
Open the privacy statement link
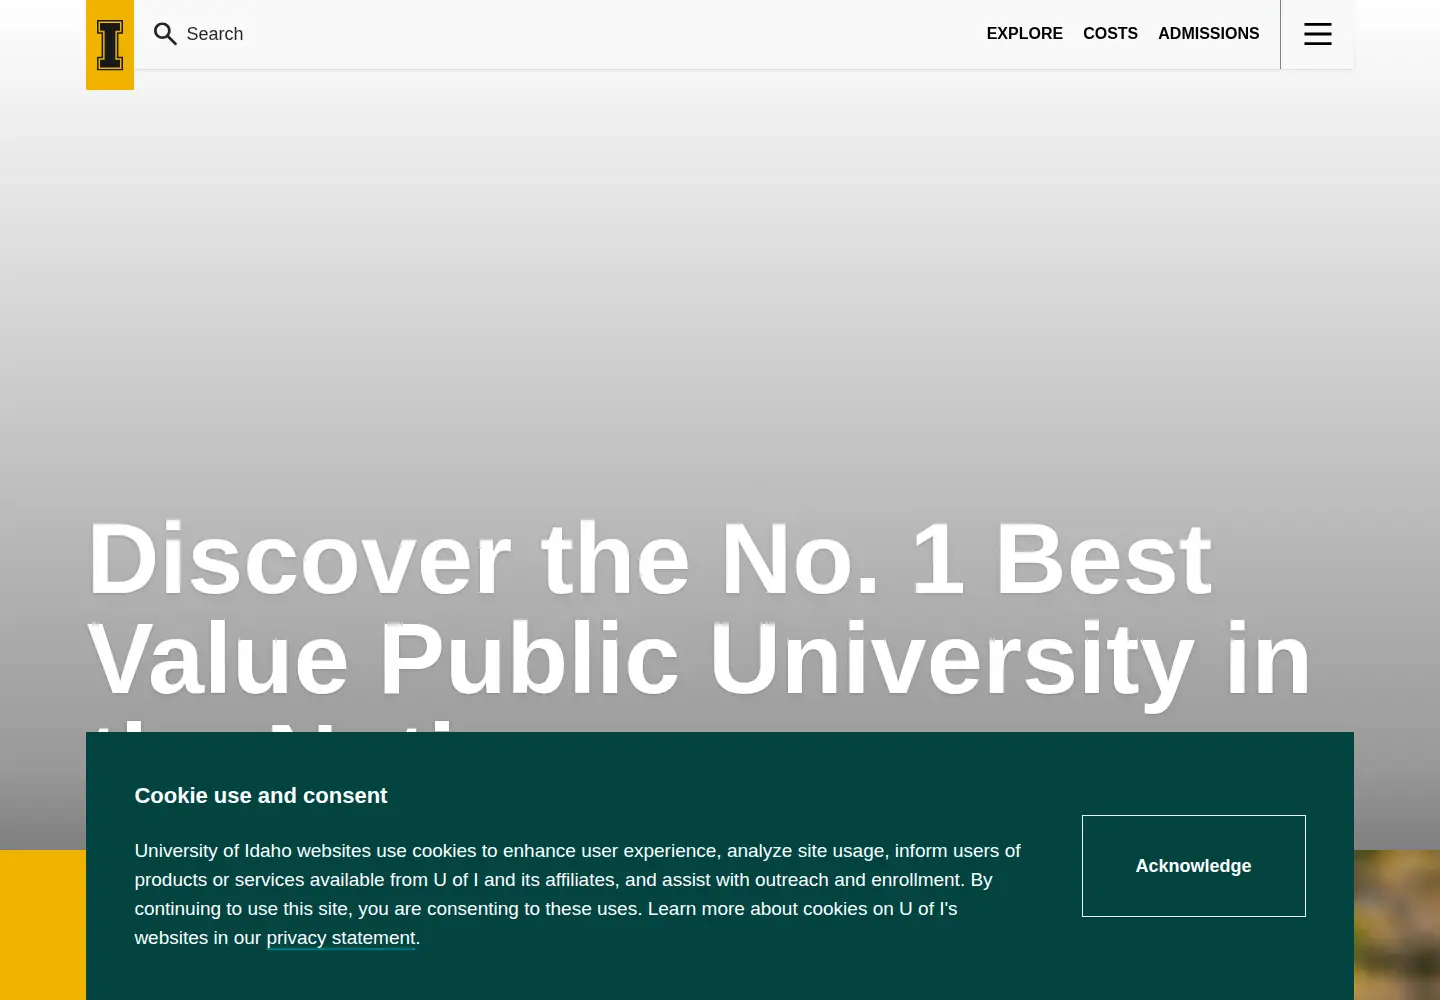tap(341, 938)
